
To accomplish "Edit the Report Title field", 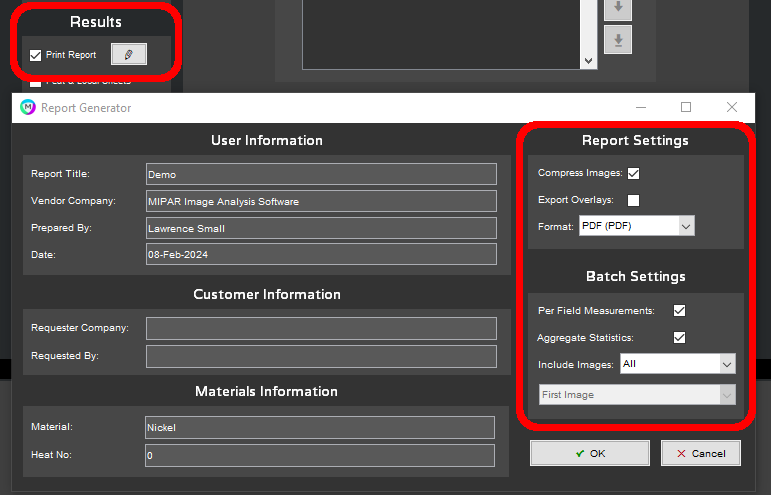I will [x=321, y=174].
